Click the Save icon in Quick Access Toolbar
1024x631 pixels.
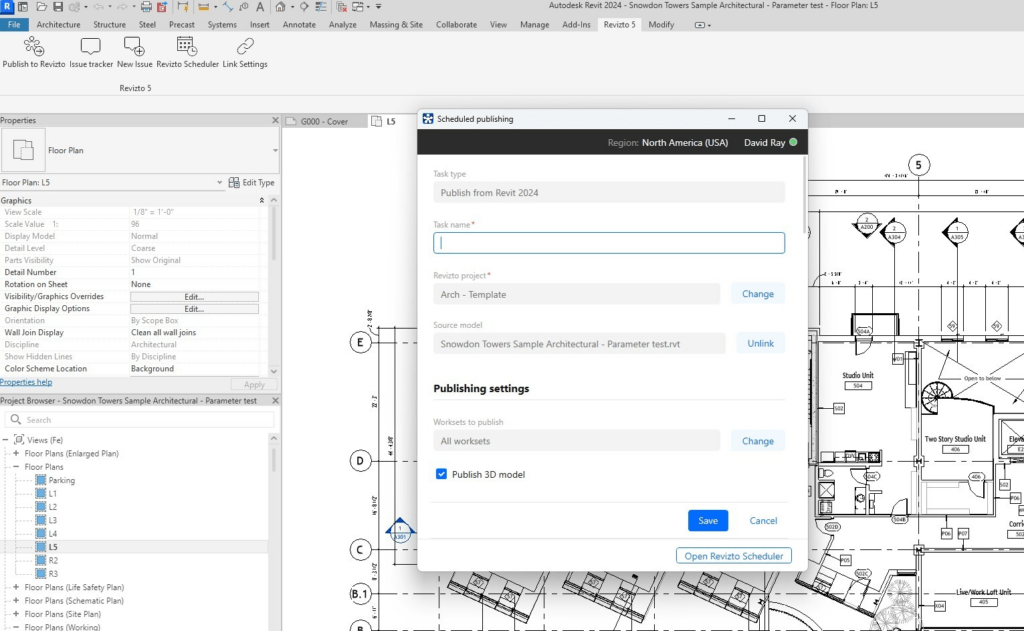[x=58, y=8]
